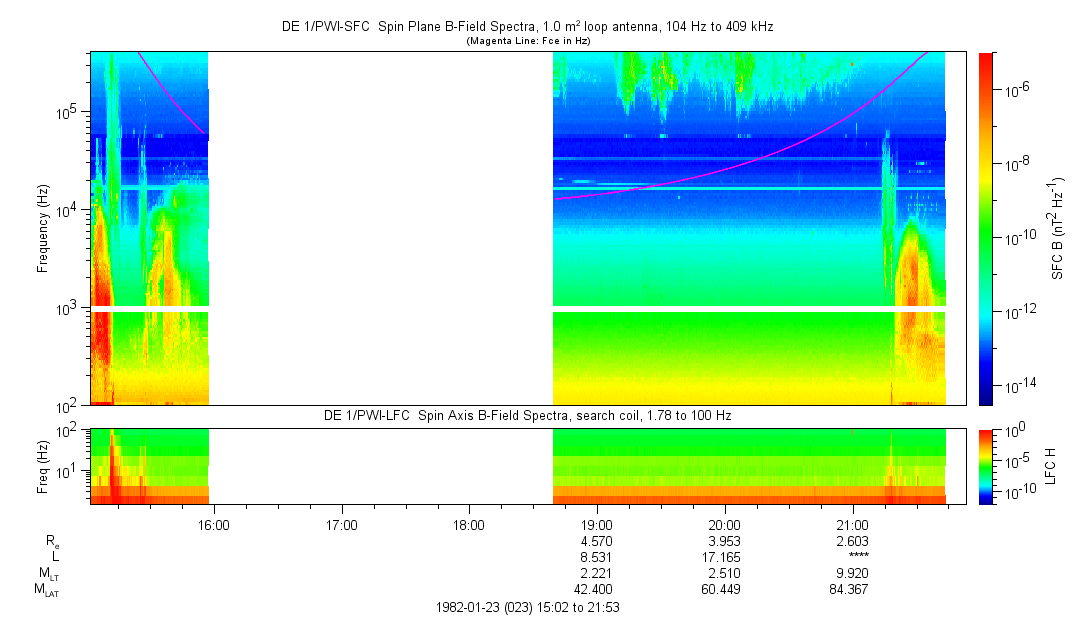Click the MLT value 9.920
Image resolution: width=1083 pixels, height=620 pixels.
point(852,574)
